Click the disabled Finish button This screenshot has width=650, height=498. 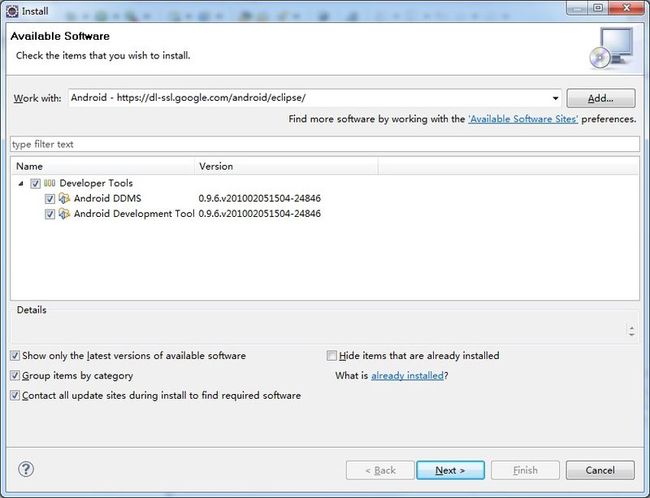pyautogui.click(x=525, y=470)
